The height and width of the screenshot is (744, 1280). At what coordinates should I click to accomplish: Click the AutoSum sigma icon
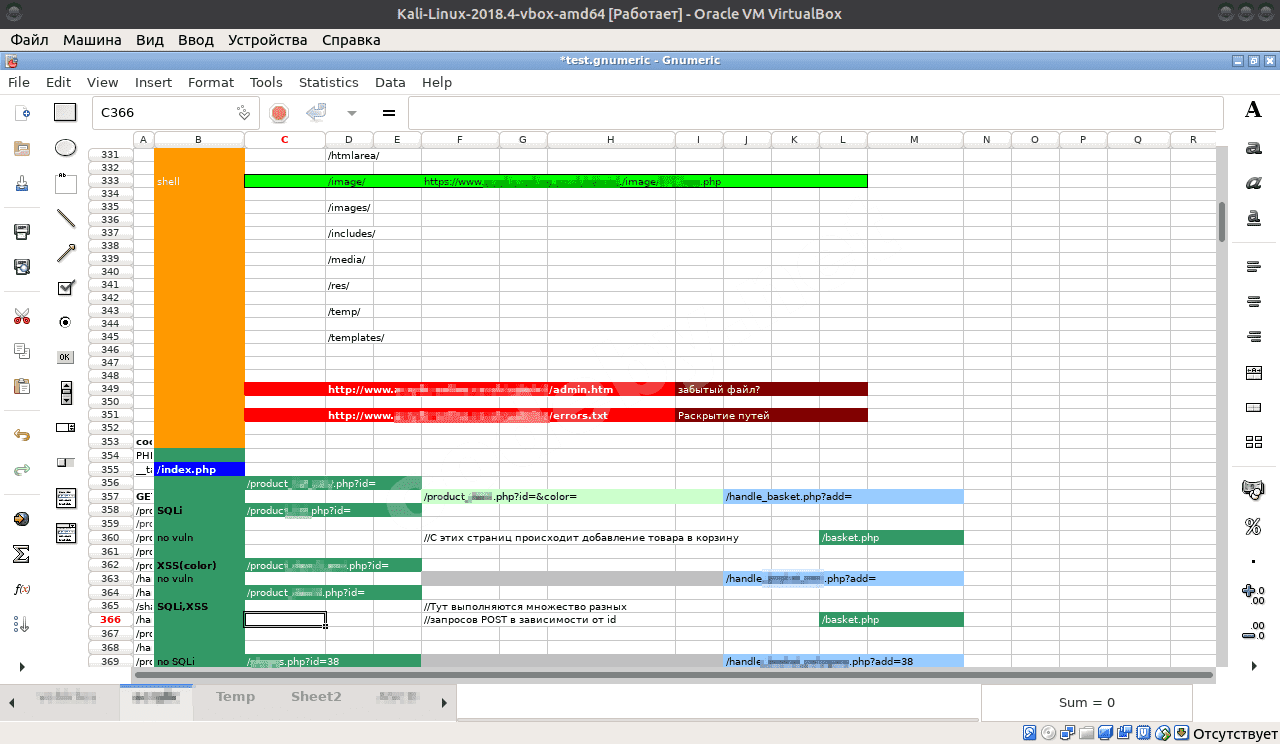[21, 554]
